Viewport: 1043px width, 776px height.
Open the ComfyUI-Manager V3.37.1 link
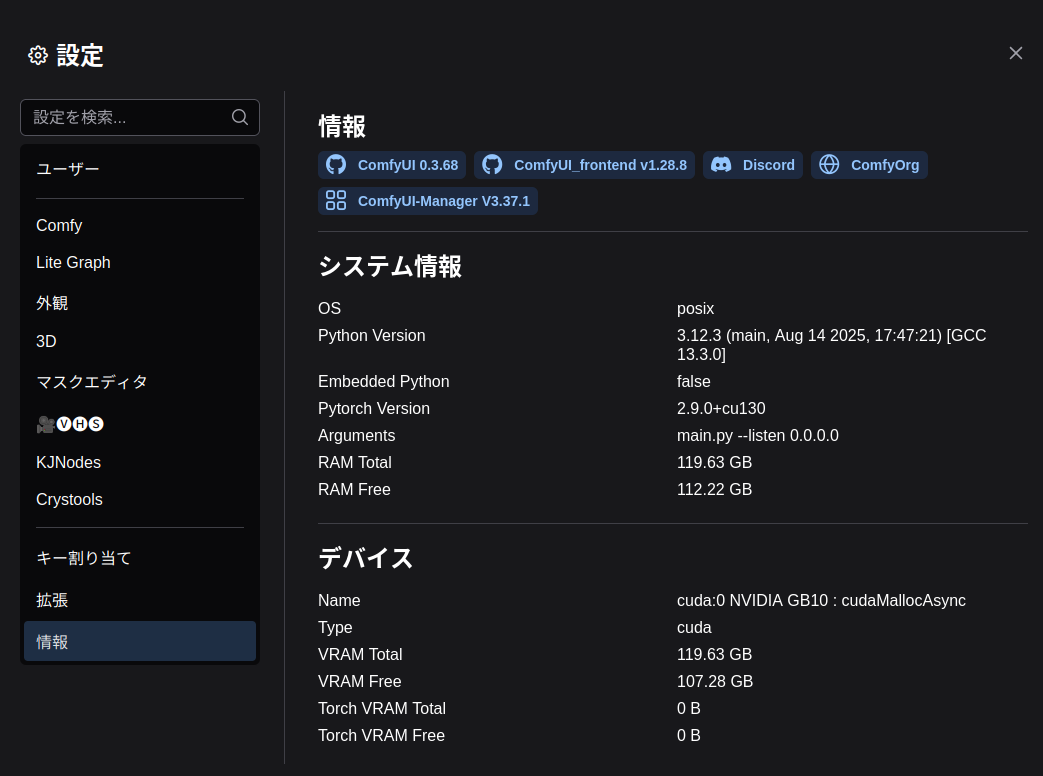(444, 200)
